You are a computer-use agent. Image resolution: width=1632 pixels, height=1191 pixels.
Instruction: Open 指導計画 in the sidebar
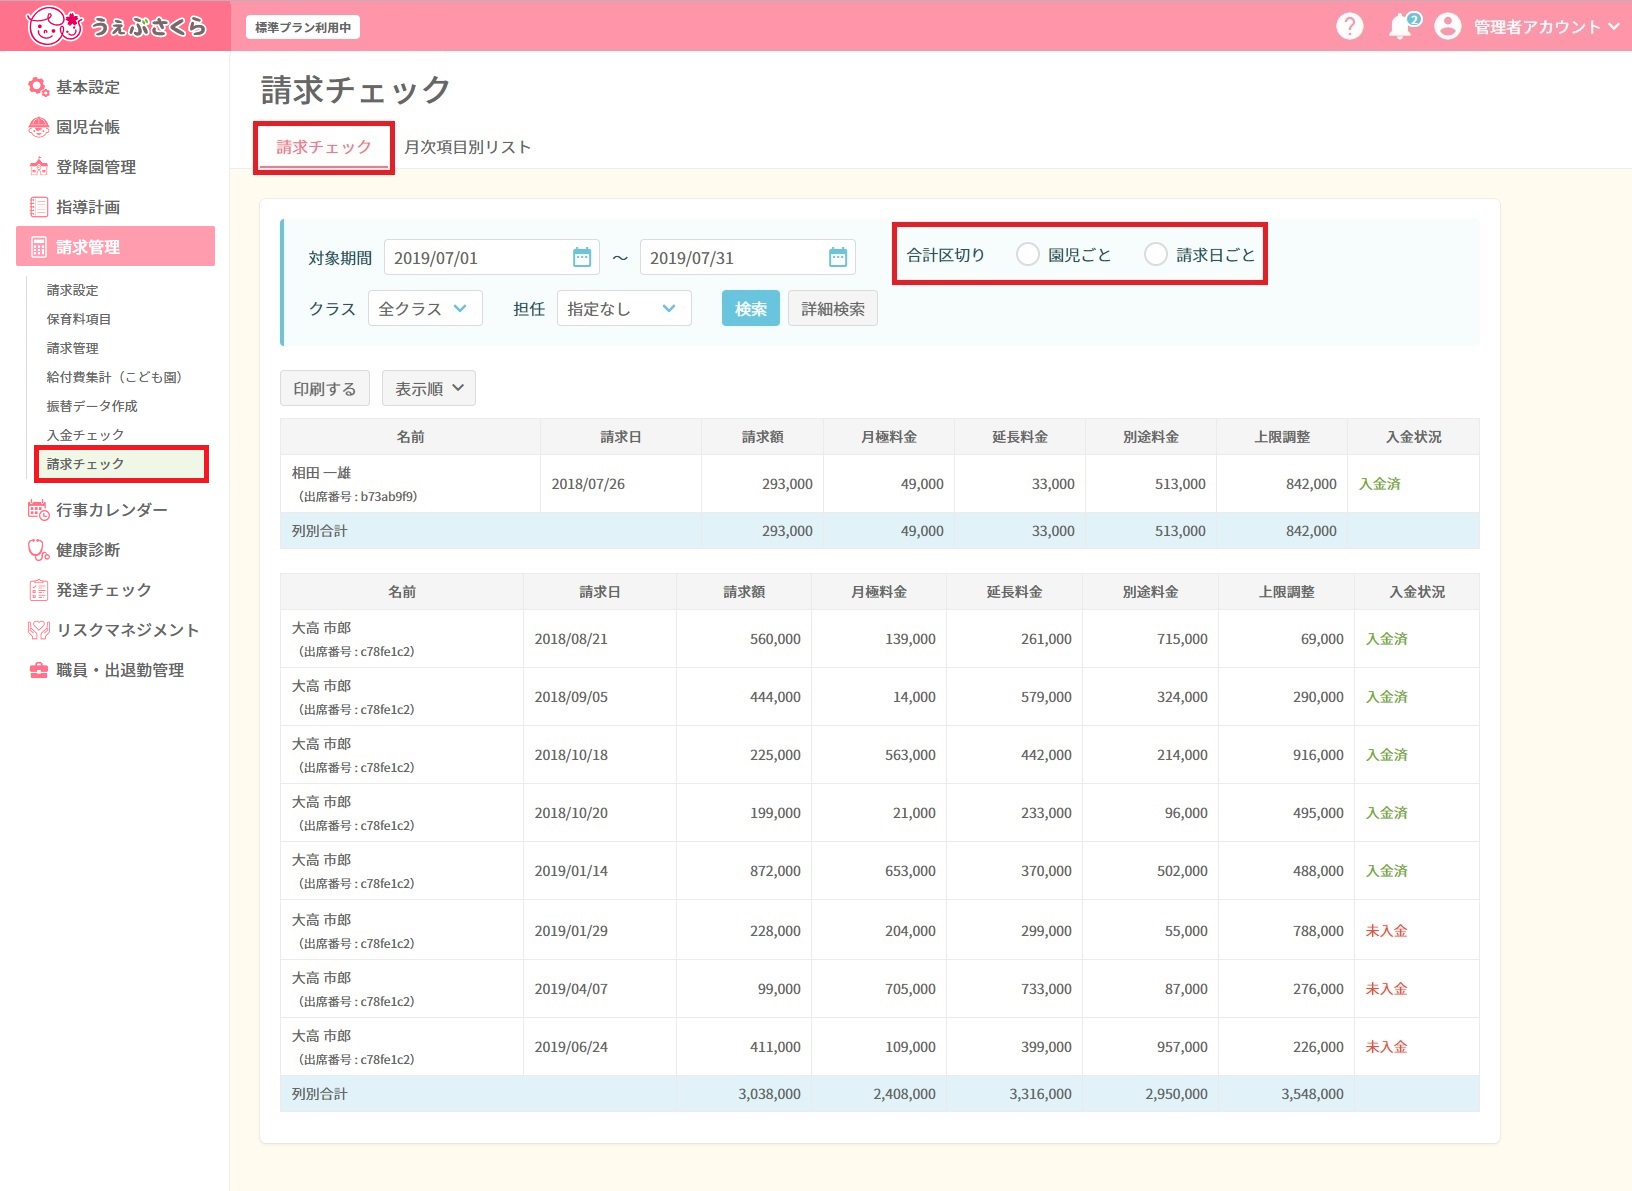tap(88, 207)
